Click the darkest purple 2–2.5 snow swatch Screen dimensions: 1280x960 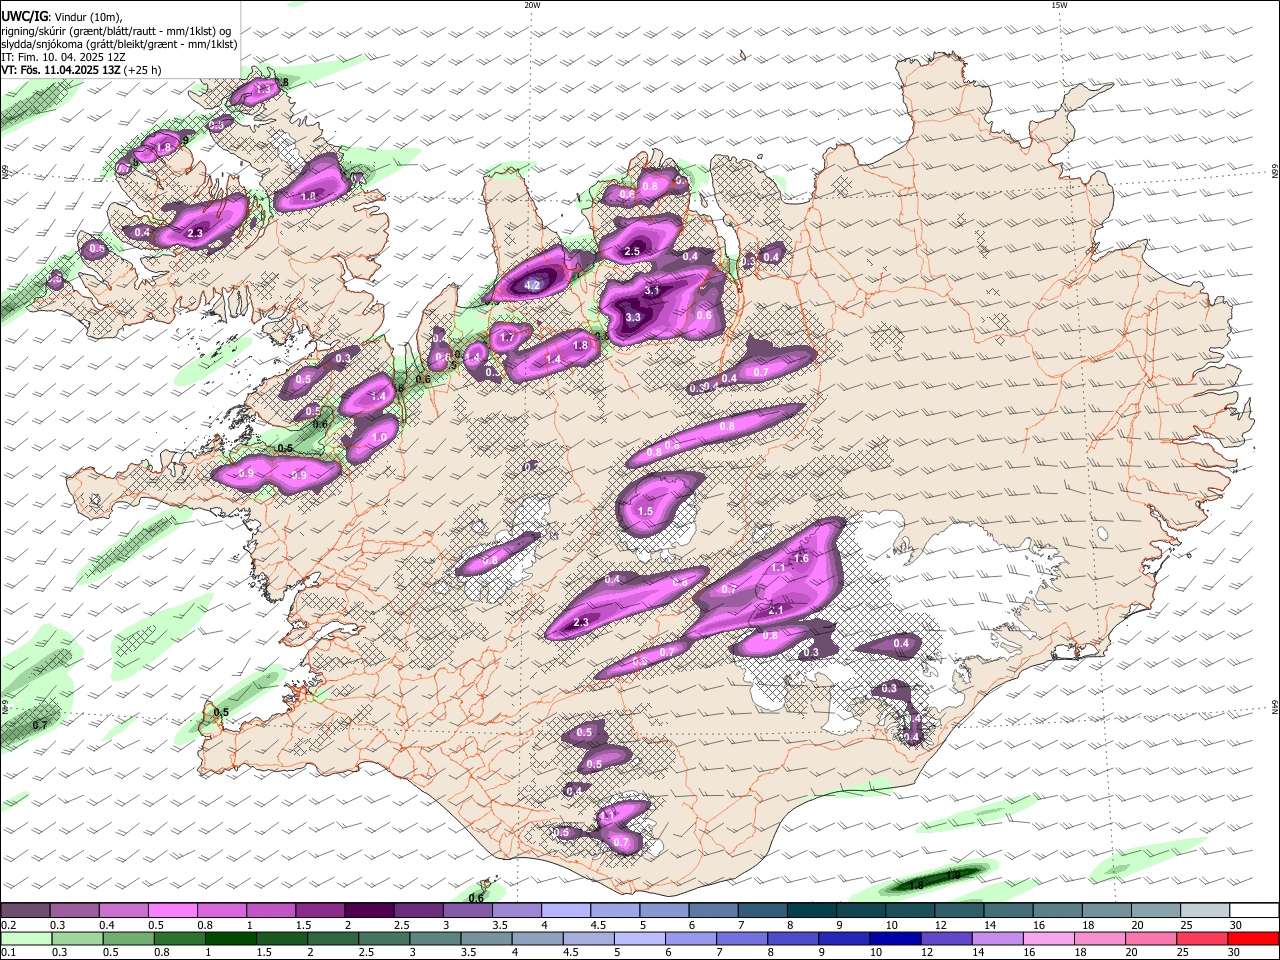370,910
